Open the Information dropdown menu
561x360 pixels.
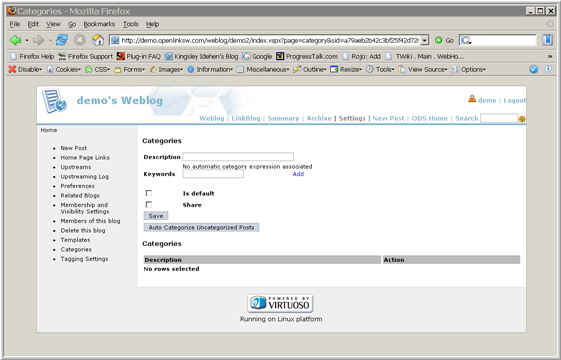tap(210, 69)
